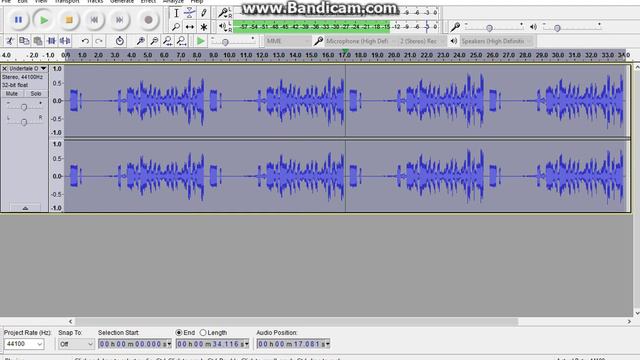Skip to start of the project
The height and width of the screenshot is (360, 640).
(94, 20)
